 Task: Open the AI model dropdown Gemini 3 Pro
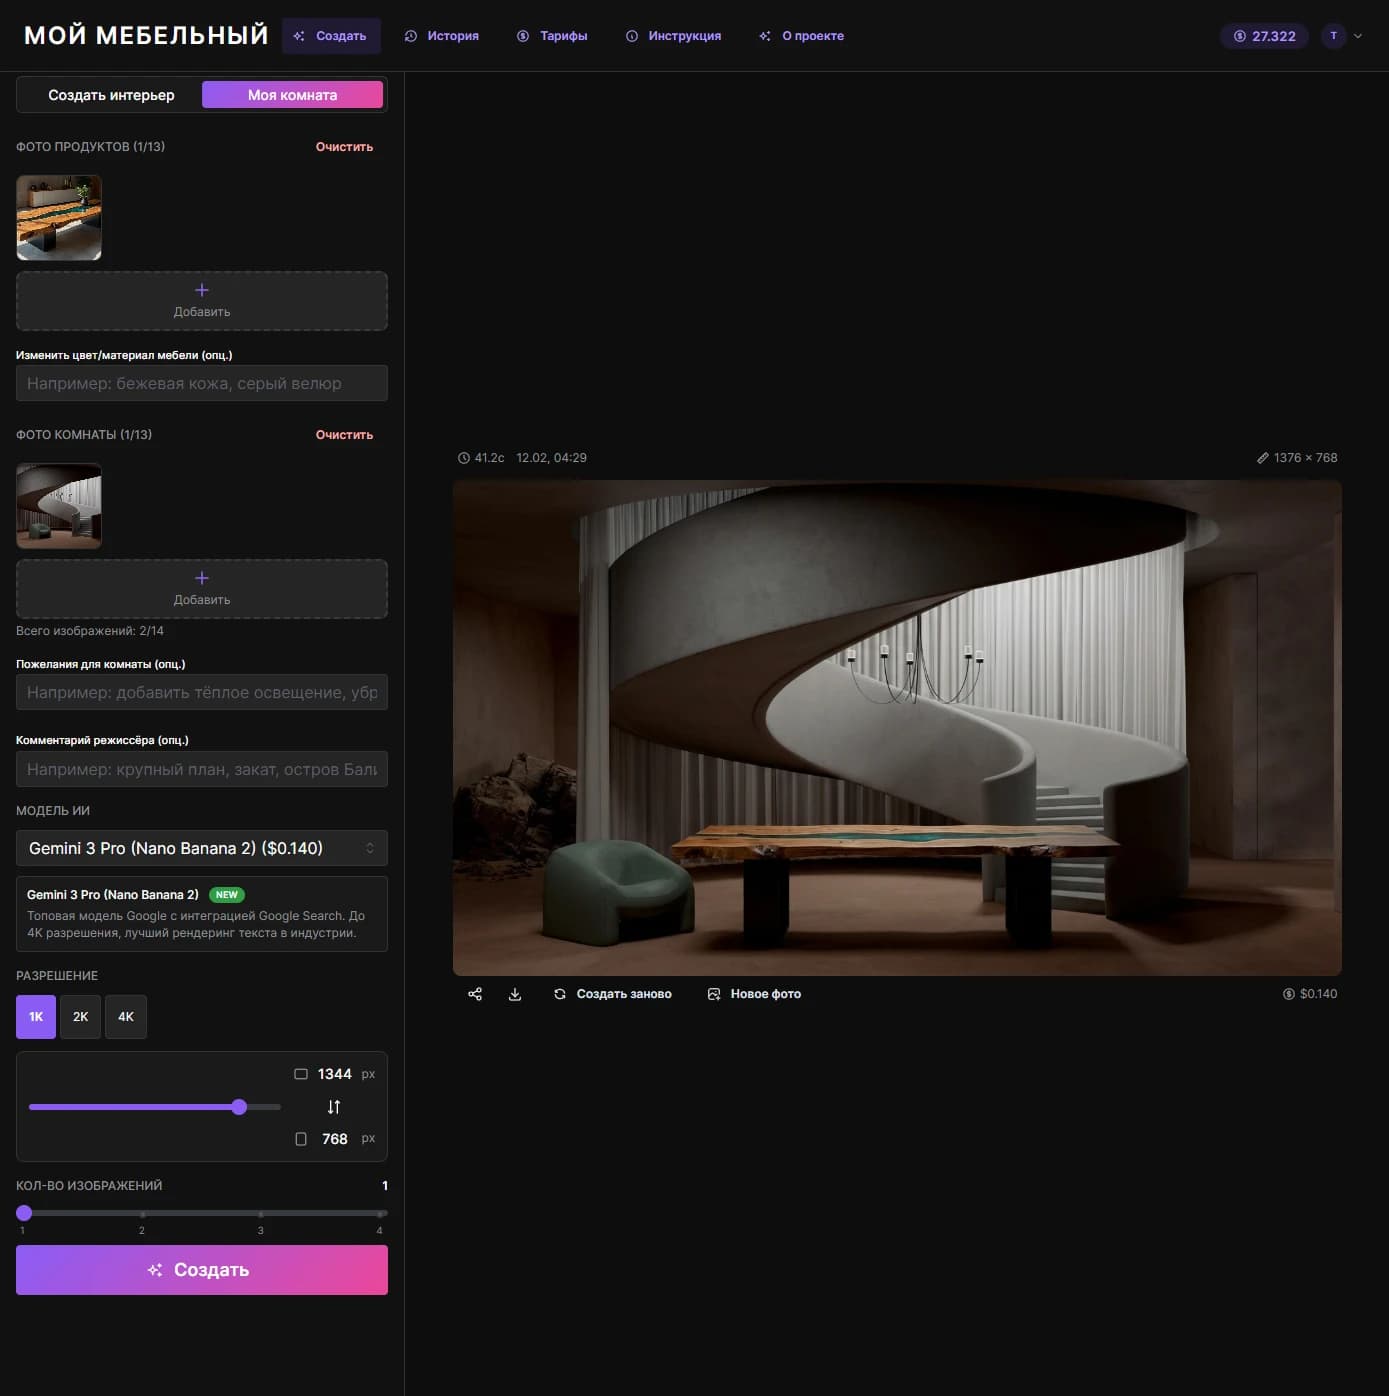click(x=202, y=848)
